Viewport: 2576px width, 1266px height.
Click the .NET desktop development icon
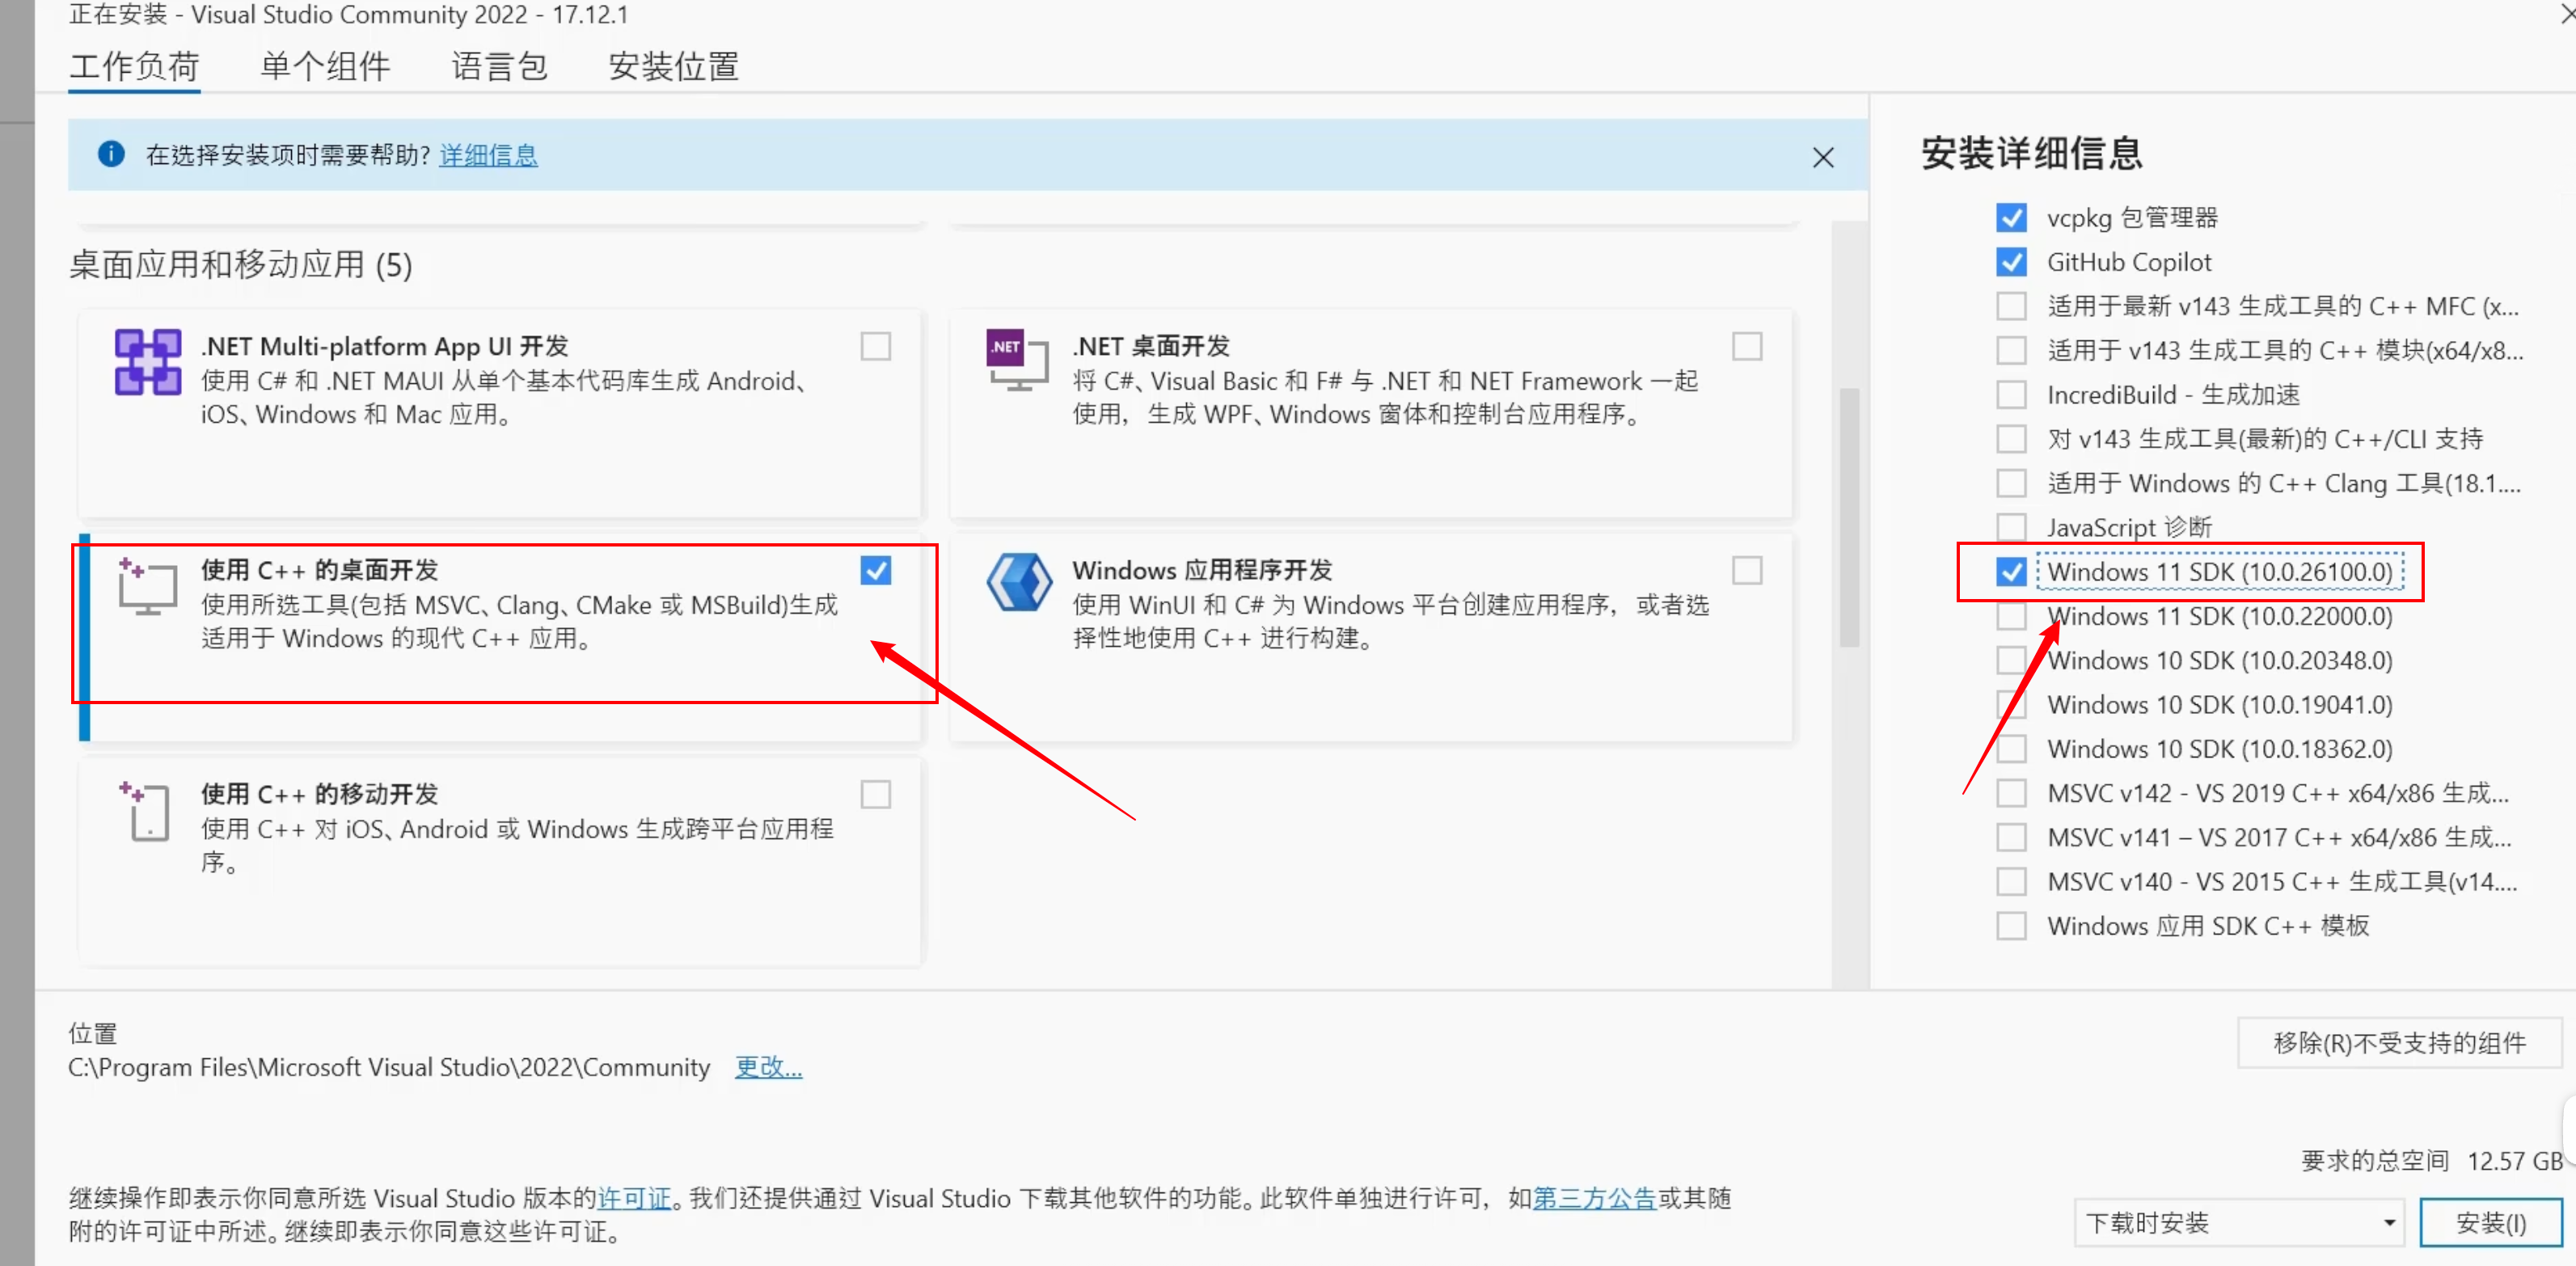tap(1017, 359)
